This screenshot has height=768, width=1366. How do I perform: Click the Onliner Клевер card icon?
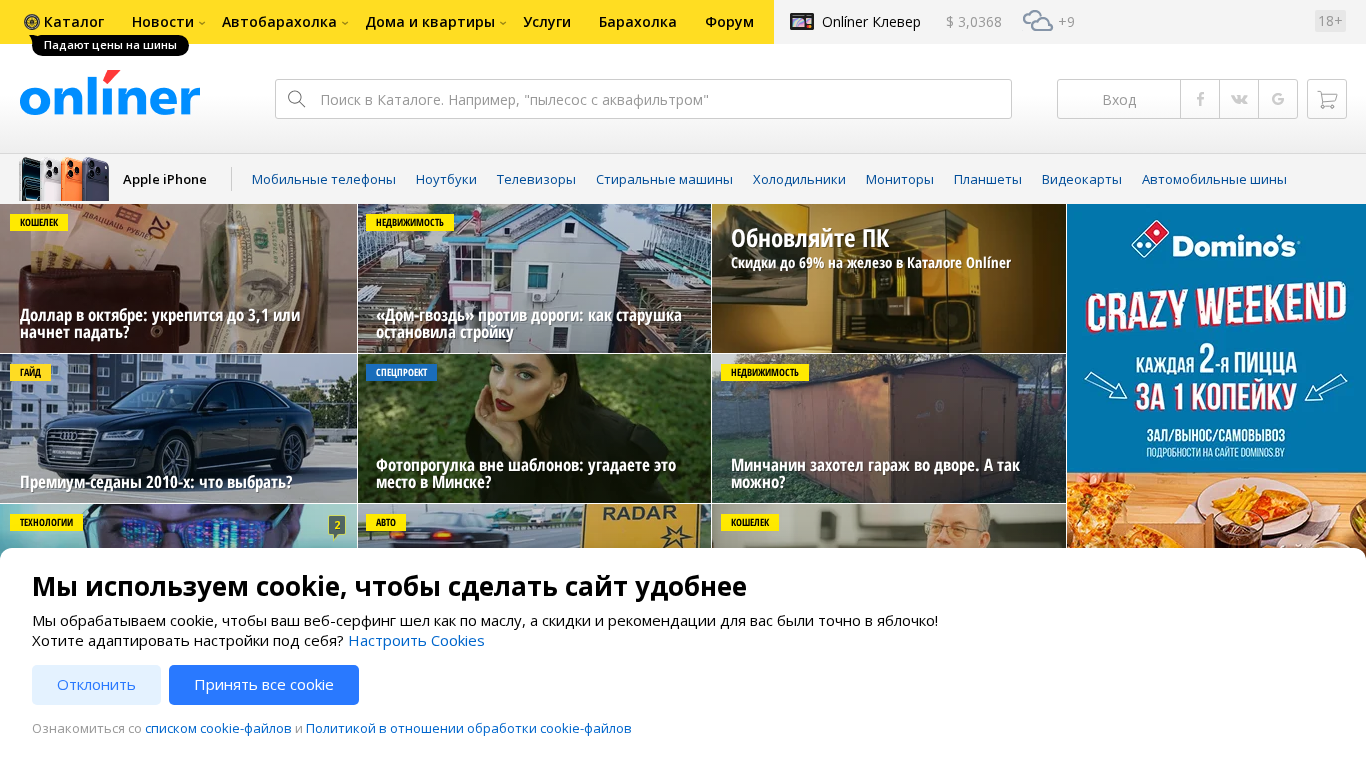802,21
